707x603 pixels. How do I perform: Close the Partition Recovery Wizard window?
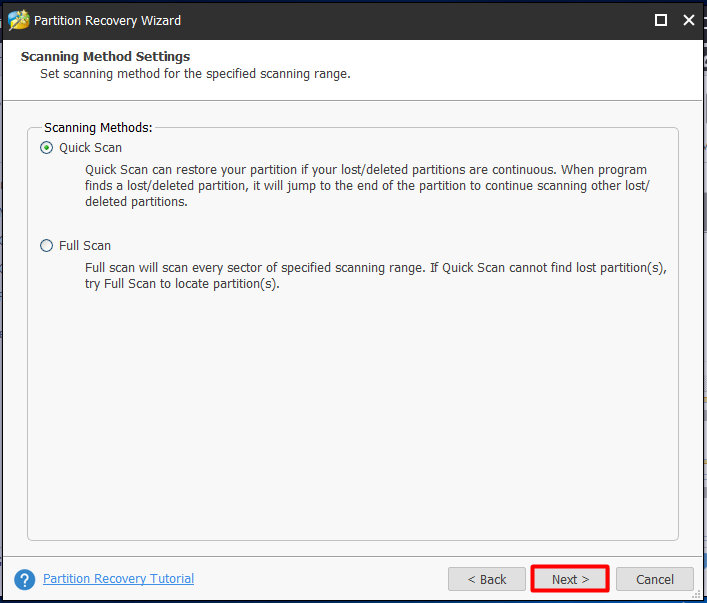[689, 20]
